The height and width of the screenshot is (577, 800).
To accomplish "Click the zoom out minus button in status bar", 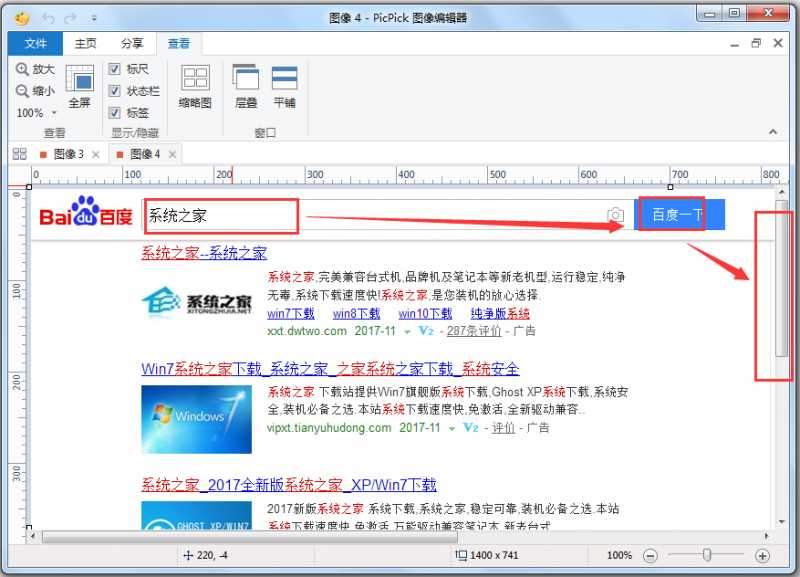I will 650,555.
